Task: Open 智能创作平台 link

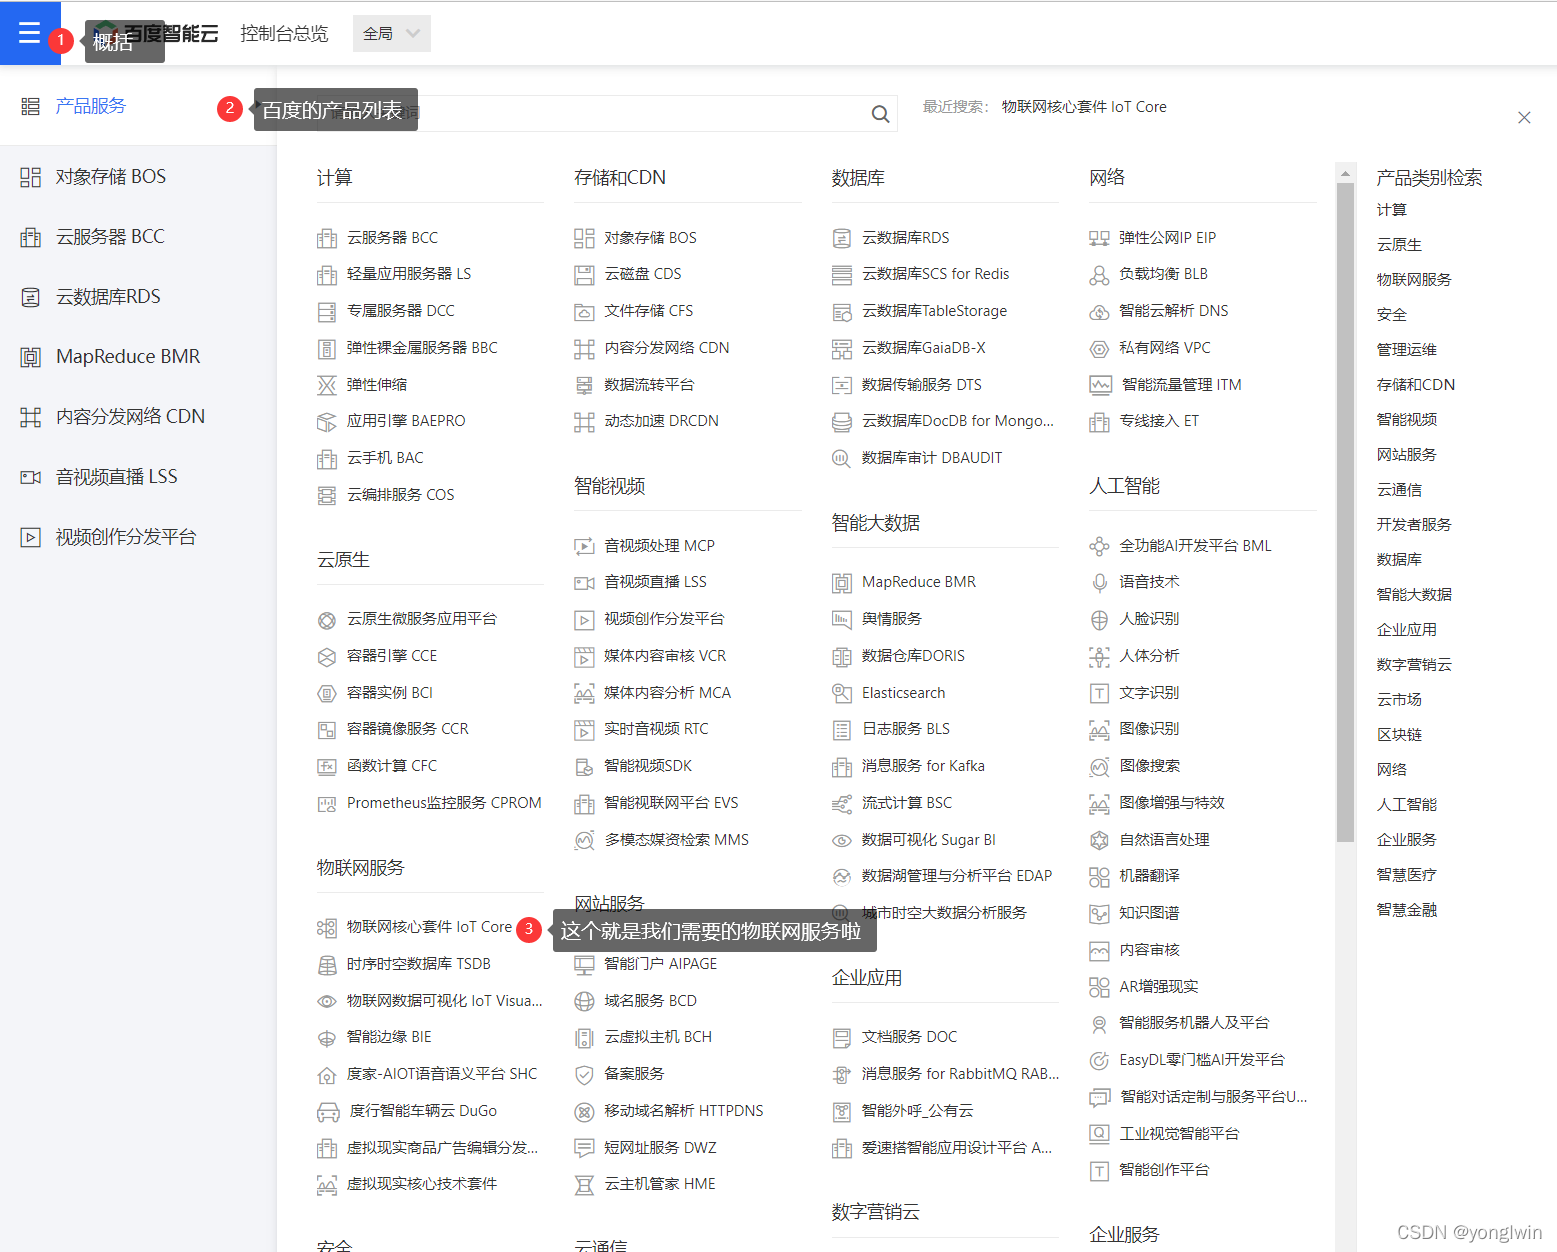Action: click(1165, 1170)
